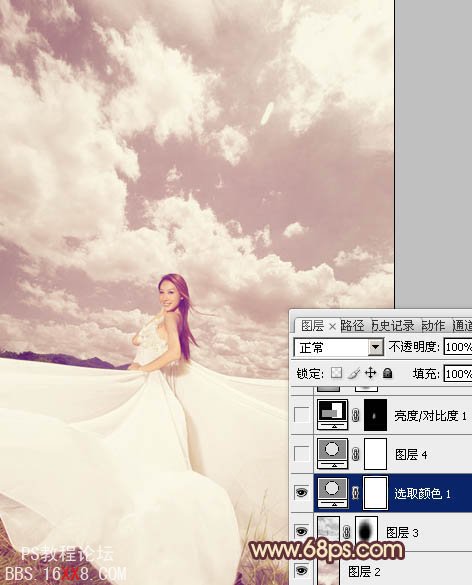
Task: Switch to the 动作 tab
Action: point(433,326)
